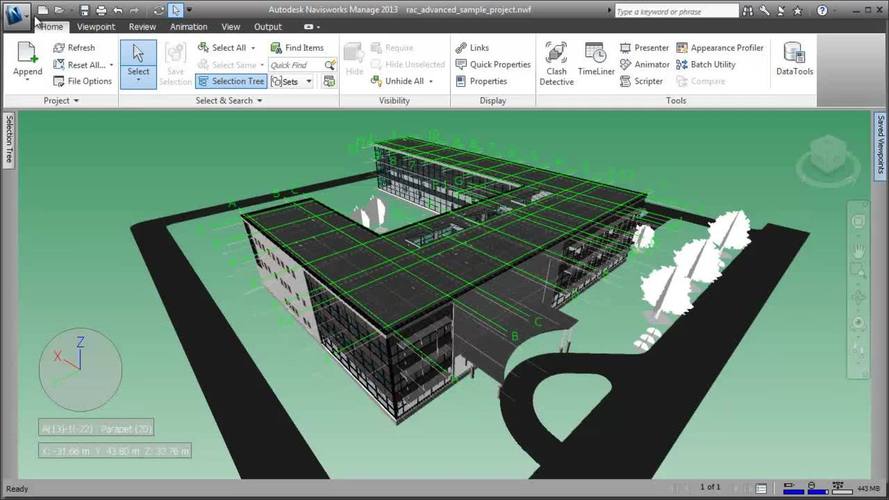Screen dimensions: 889x500
Task: Open File Options
Action: click(82, 81)
